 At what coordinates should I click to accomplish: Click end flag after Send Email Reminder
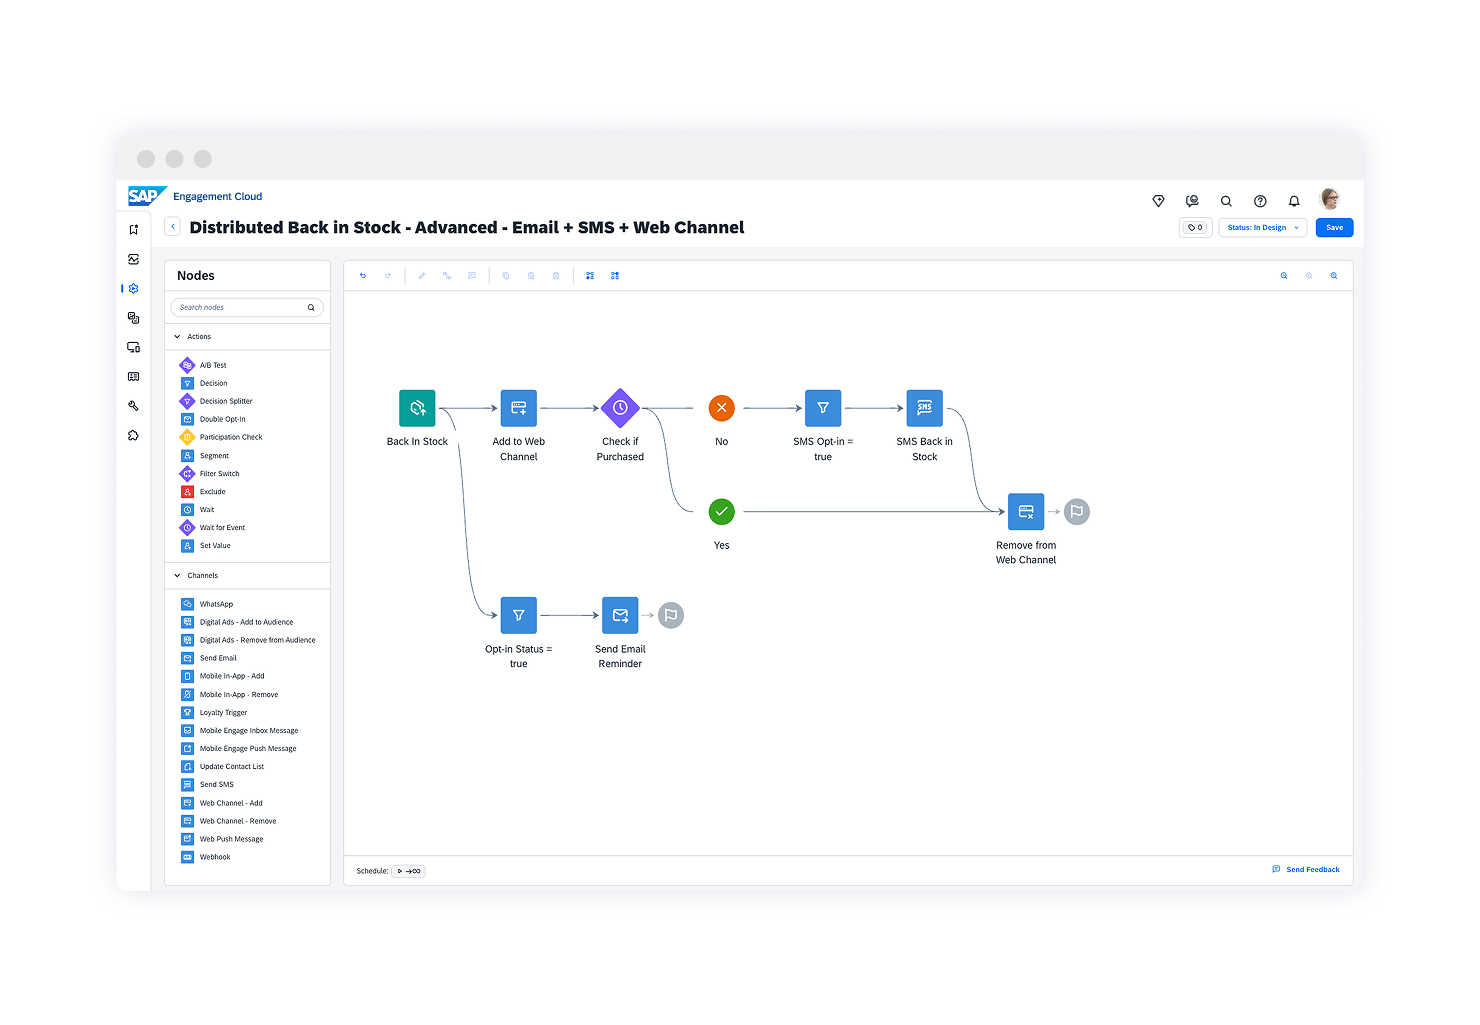point(671,615)
